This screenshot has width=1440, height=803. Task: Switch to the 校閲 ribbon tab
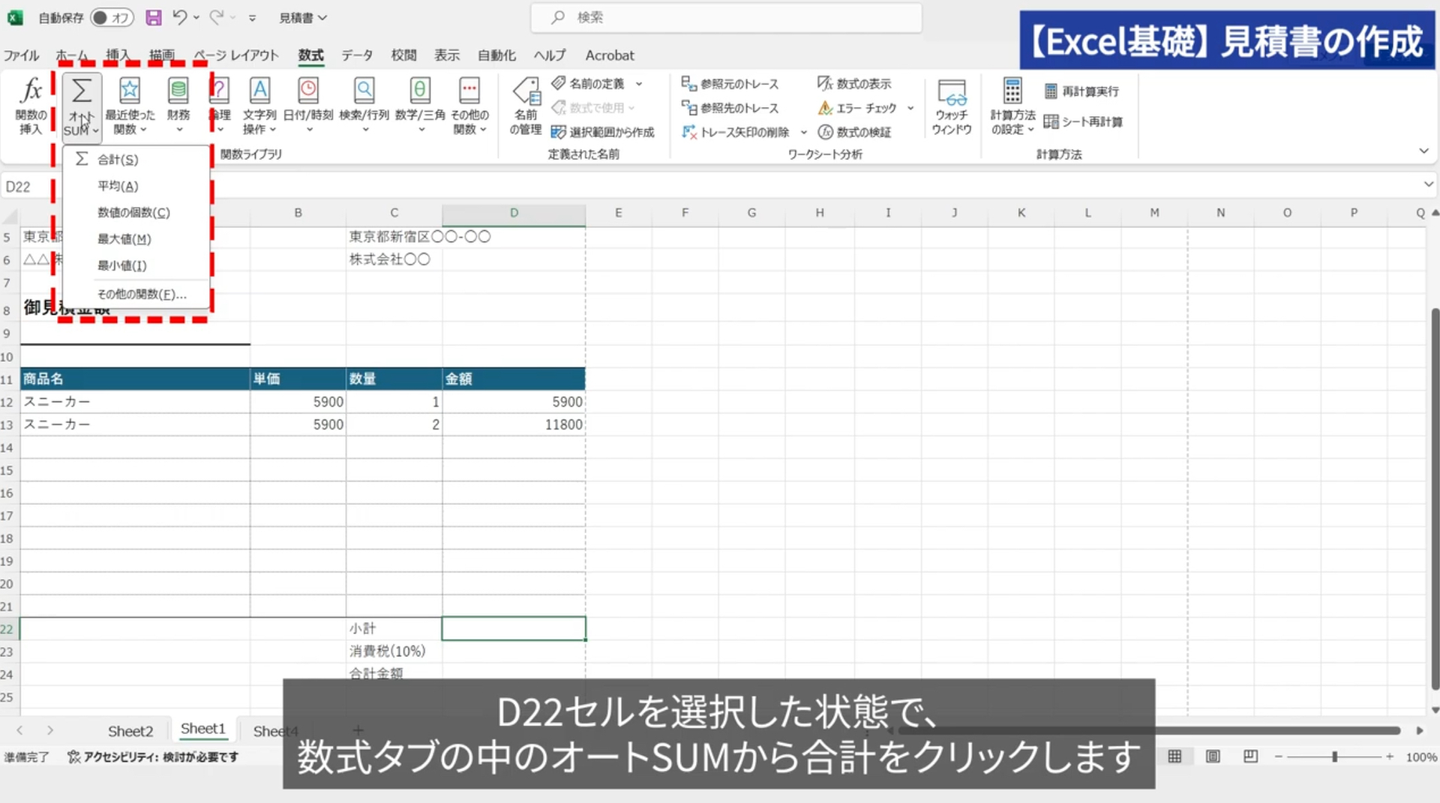pyautogui.click(x=403, y=55)
